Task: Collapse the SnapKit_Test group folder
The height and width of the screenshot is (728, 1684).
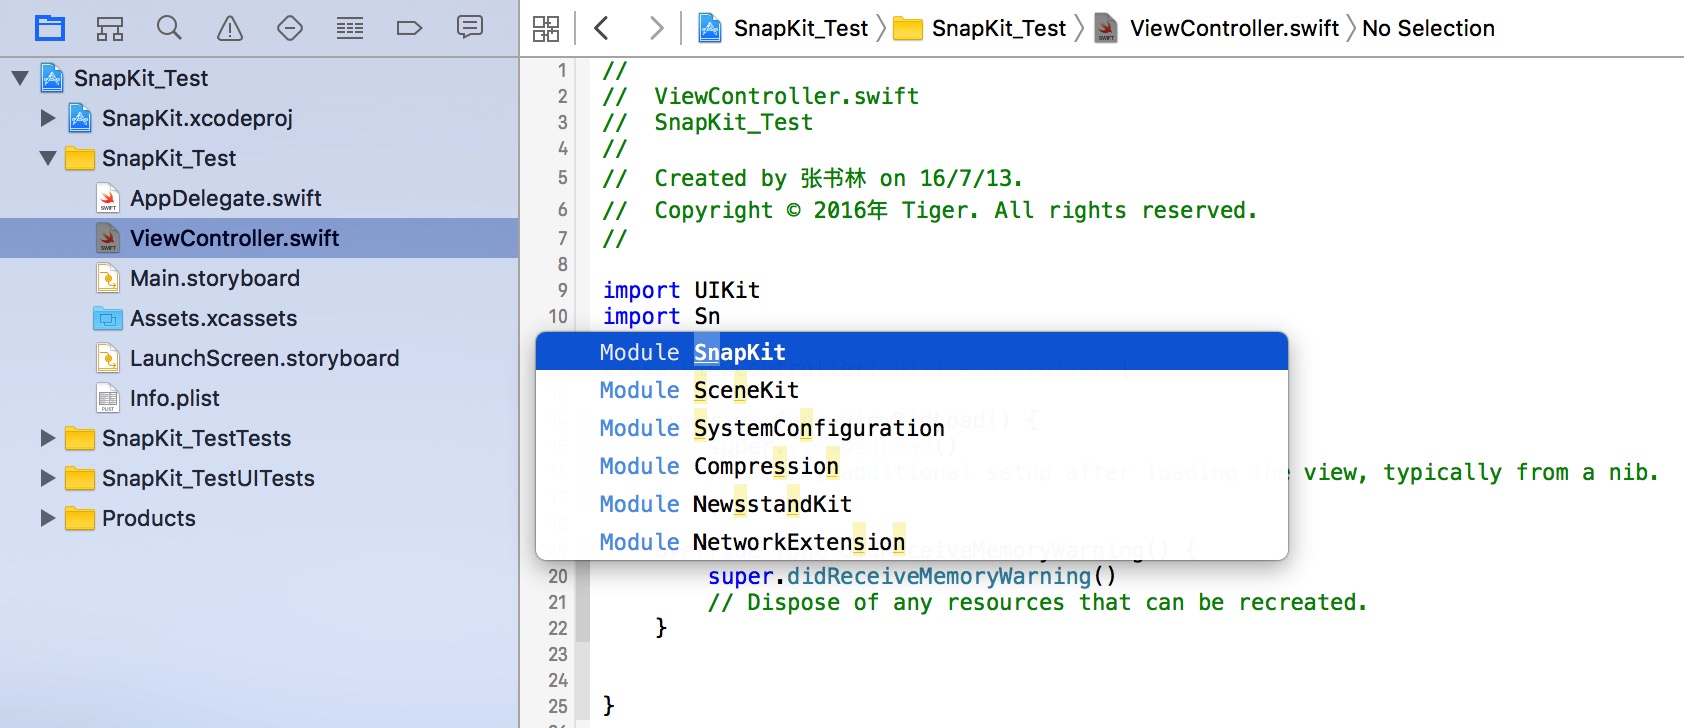Action: [48, 158]
